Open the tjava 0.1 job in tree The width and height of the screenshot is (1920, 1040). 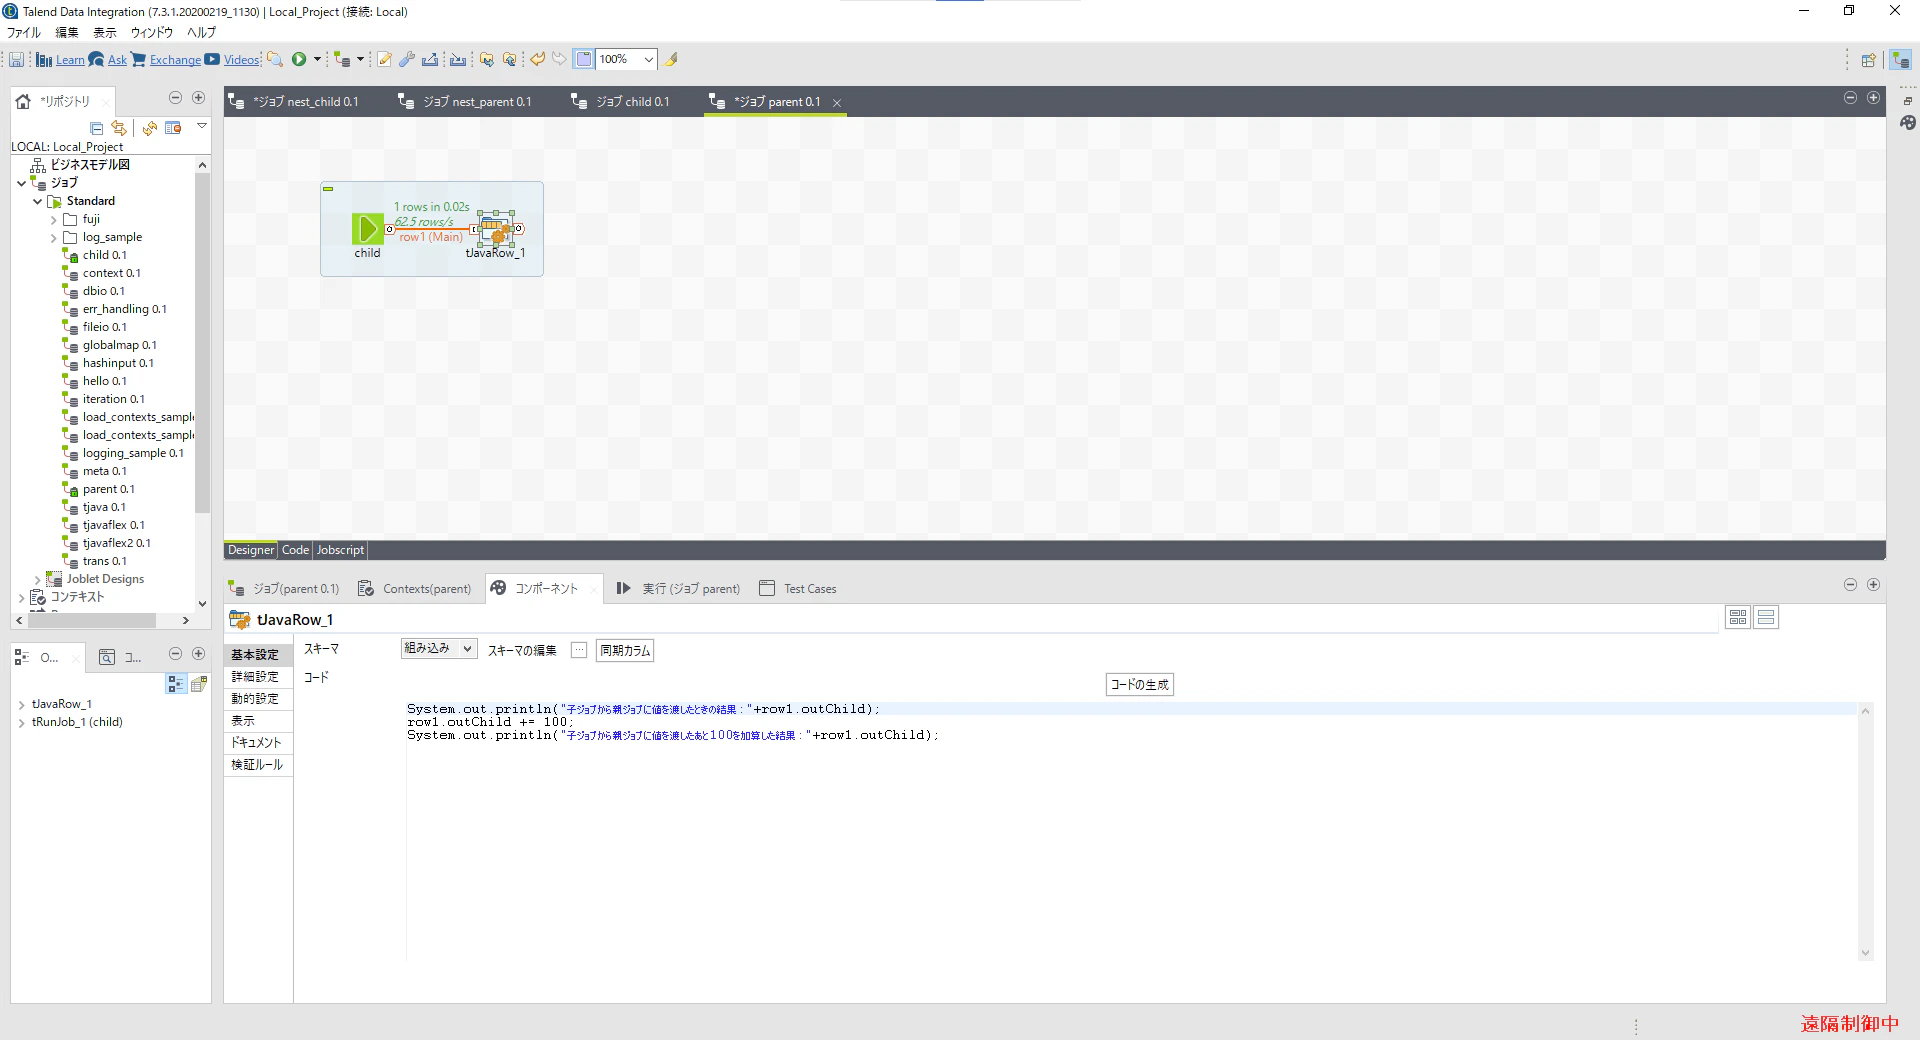coord(104,507)
